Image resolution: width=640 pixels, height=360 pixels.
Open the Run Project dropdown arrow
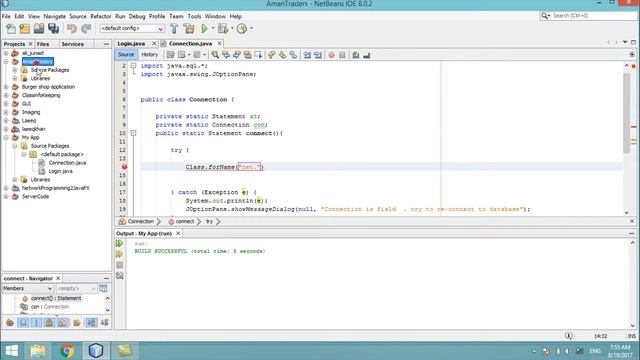pyautogui.click(x=213, y=29)
